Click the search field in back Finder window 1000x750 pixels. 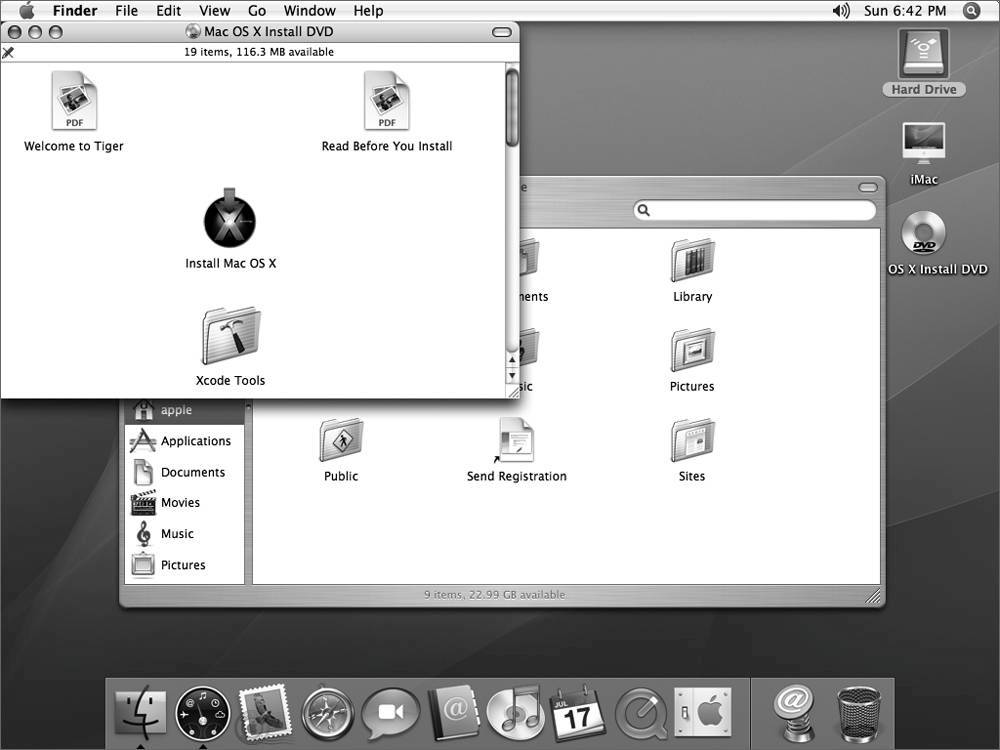754,210
